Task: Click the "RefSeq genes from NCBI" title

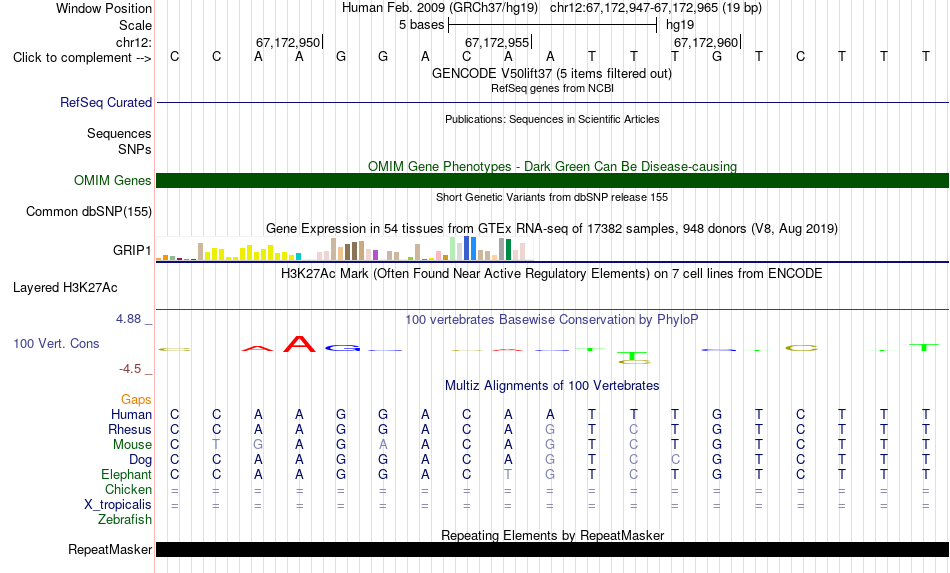Action: click(552, 88)
